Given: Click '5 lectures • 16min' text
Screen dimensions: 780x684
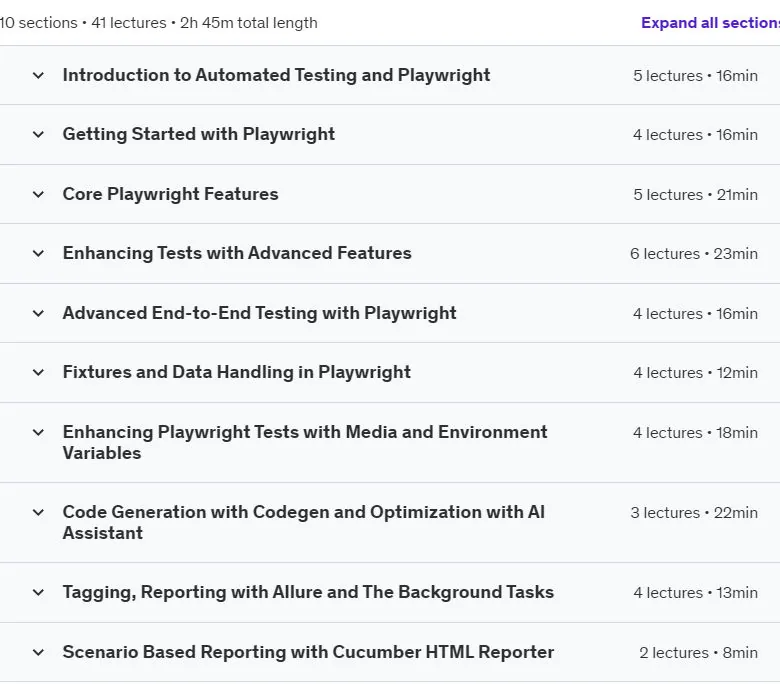Looking at the screenshot, I should 695,76.
